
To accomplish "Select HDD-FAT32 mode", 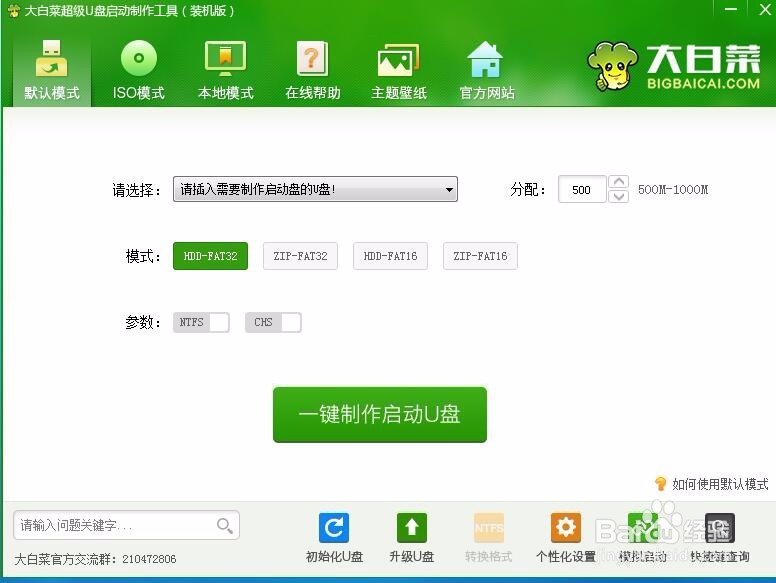I will point(210,256).
